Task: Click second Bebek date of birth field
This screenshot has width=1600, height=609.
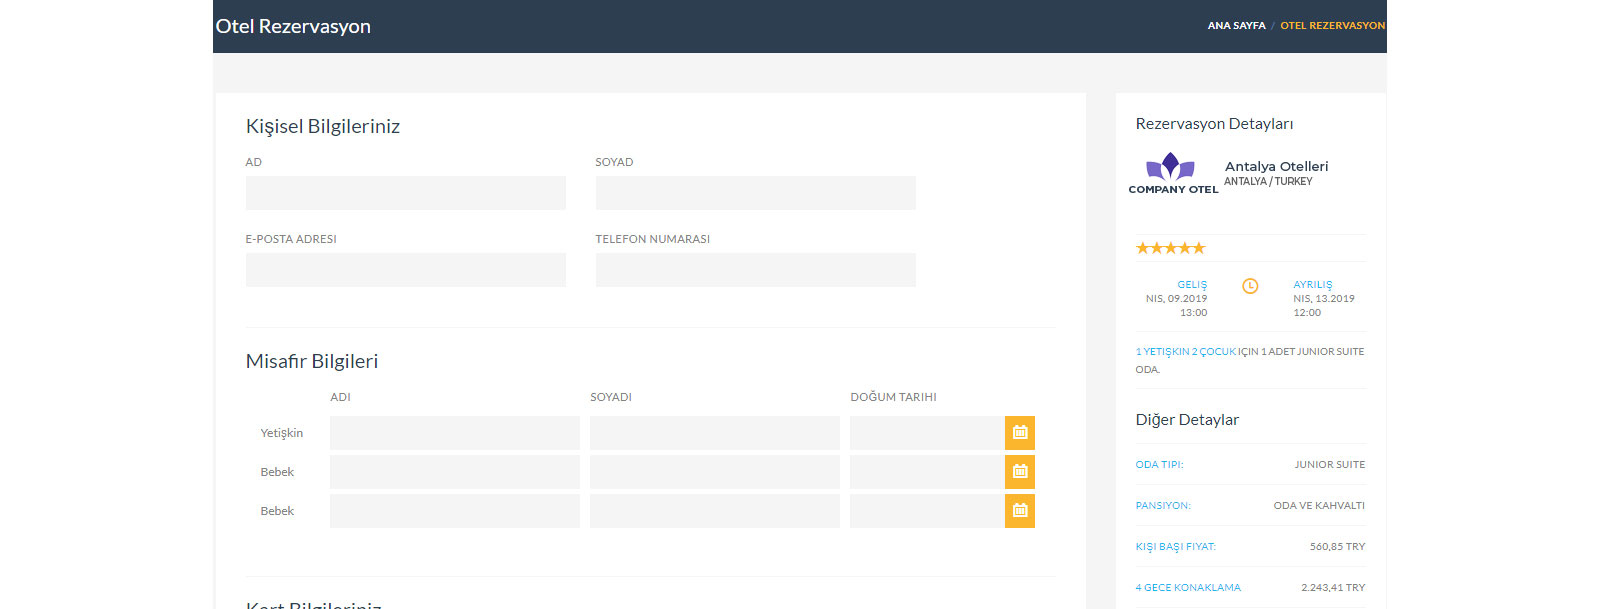Action: [927, 511]
